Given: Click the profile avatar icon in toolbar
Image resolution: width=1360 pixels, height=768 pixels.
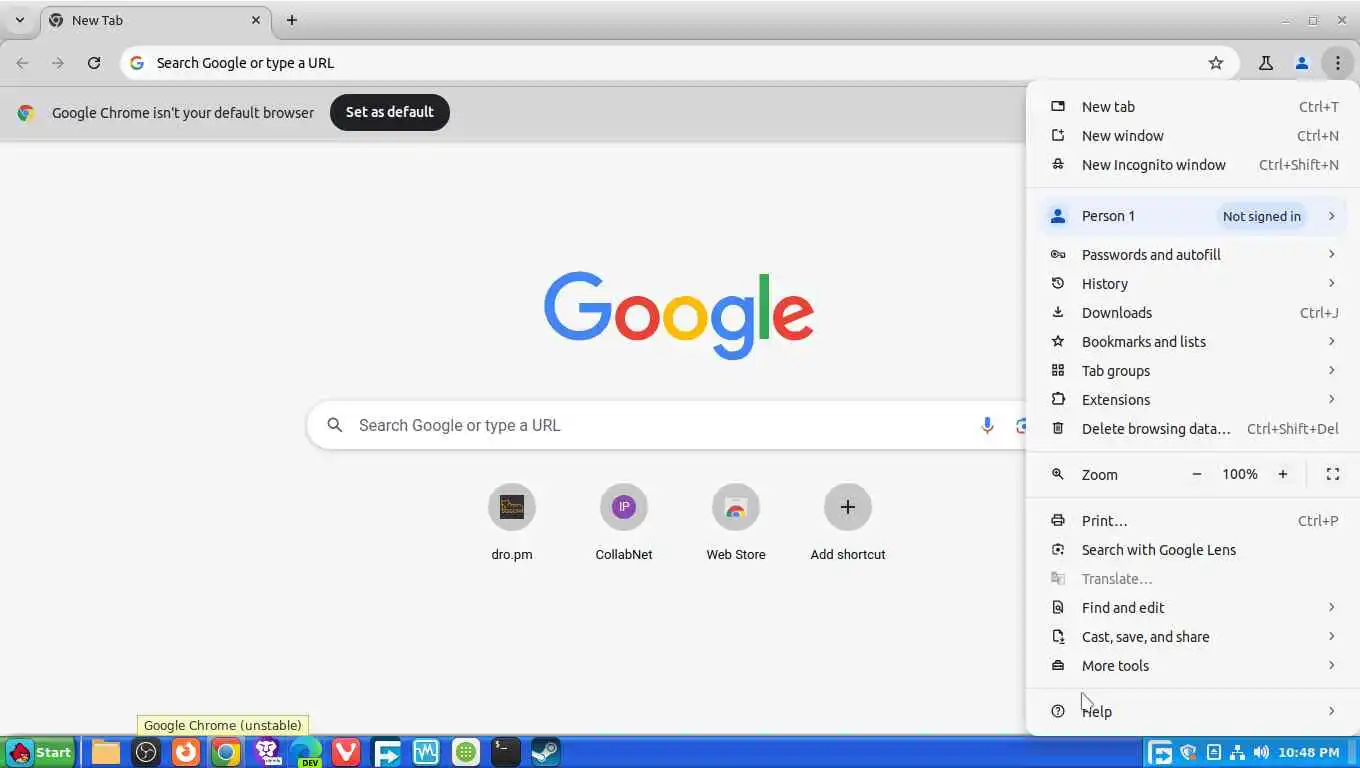Looking at the screenshot, I should (1301, 63).
